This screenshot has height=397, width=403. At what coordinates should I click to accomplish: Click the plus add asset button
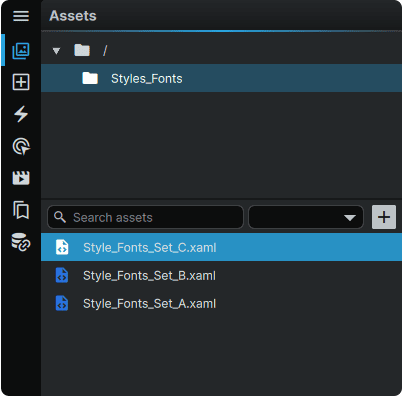point(384,217)
